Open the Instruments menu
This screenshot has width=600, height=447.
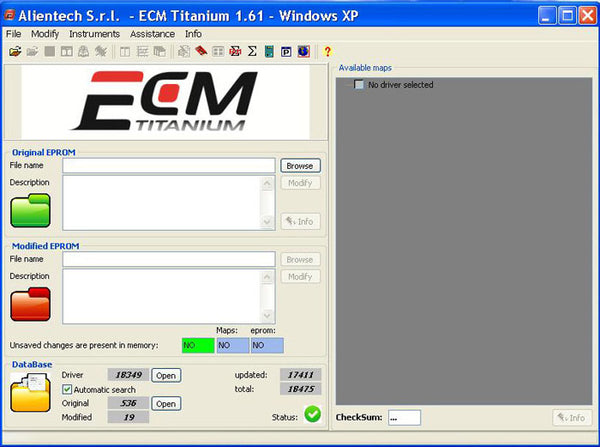click(94, 34)
